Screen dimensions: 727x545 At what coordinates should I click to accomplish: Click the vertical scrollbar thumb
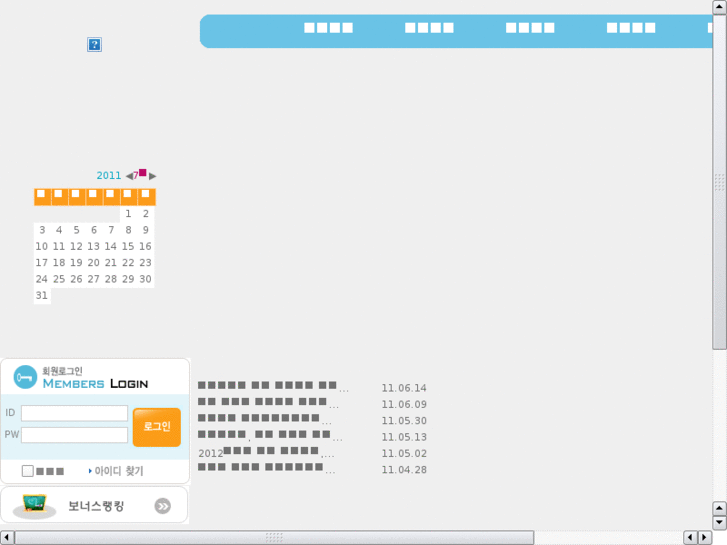pos(719,182)
